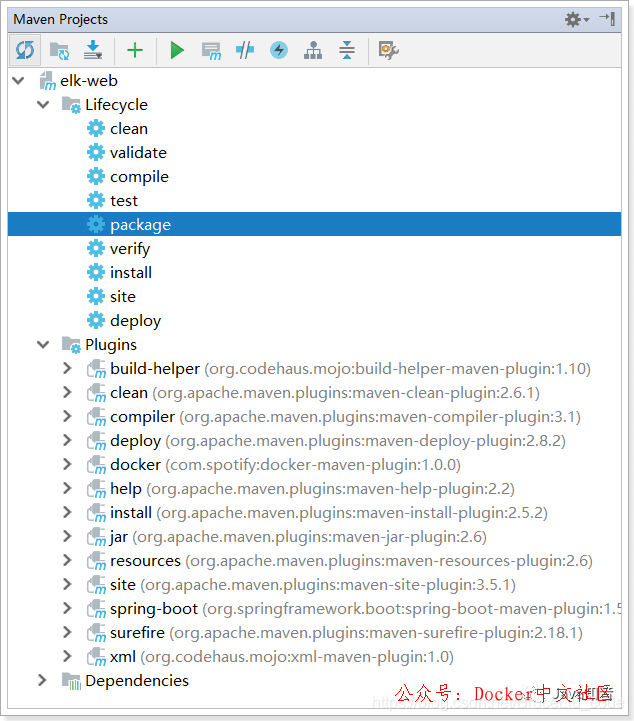Viewport: 634px width, 721px height.
Task: Show dependencies diagram icon
Action: click(x=313, y=50)
